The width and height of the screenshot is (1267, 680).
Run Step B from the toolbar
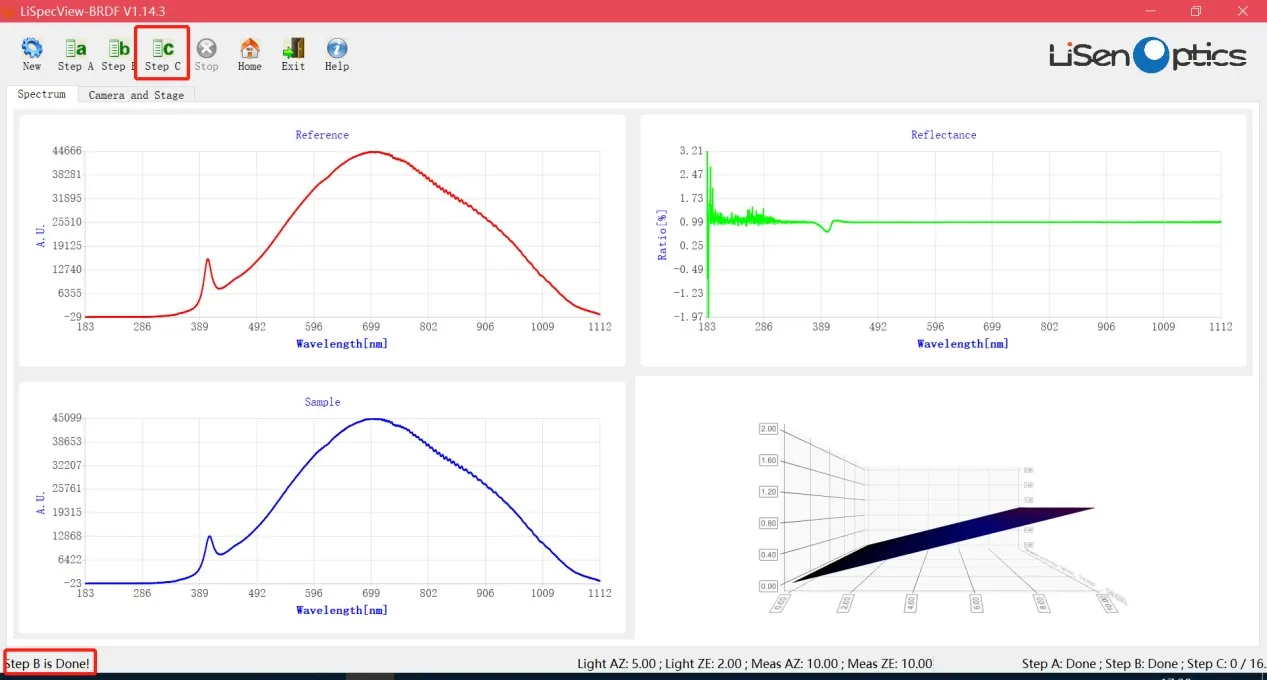(117, 54)
